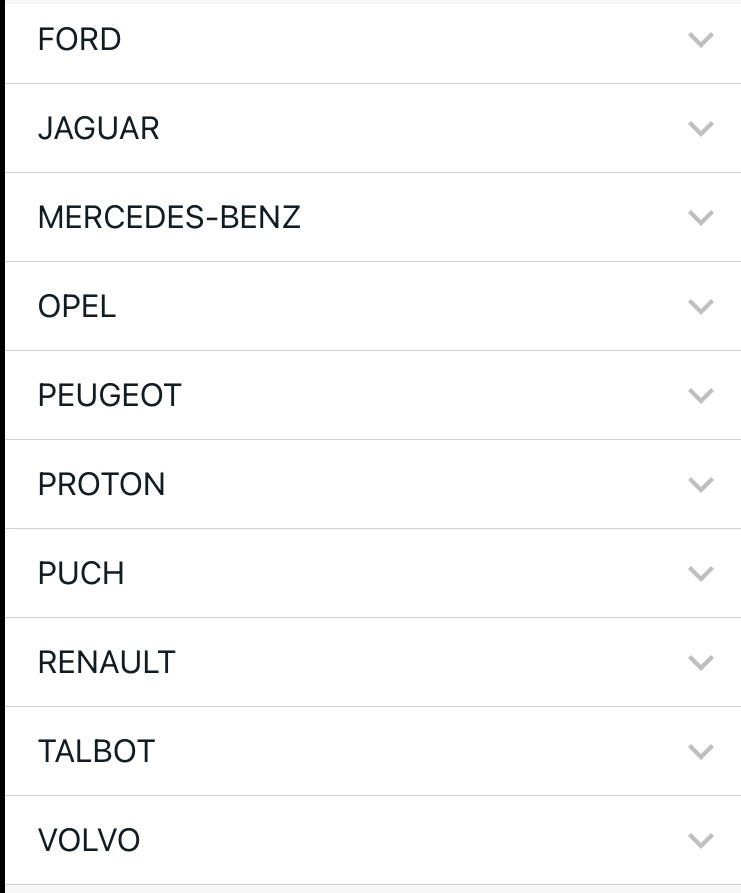Expand the PROTON chevron
Screen dimensions: 741x893
pos(701,485)
